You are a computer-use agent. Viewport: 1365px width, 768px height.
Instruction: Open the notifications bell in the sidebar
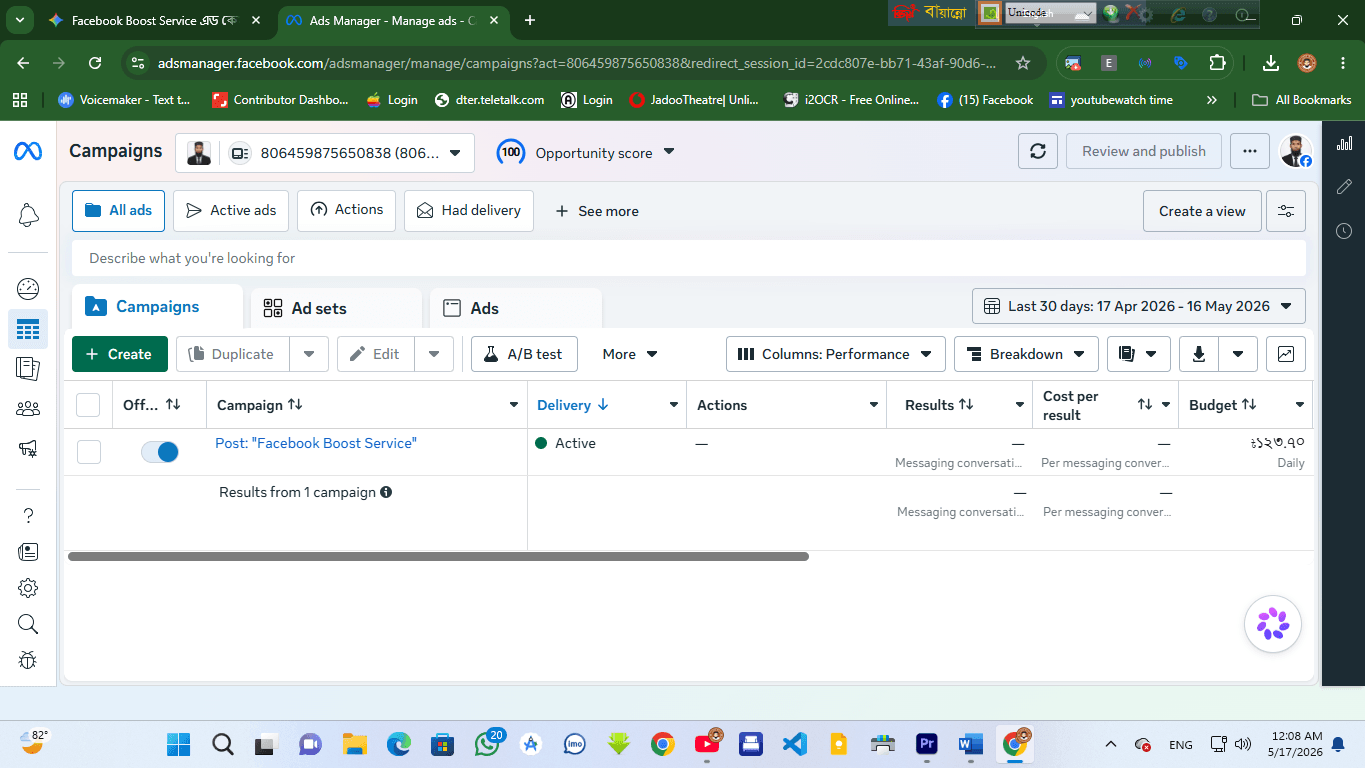pos(28,215)
